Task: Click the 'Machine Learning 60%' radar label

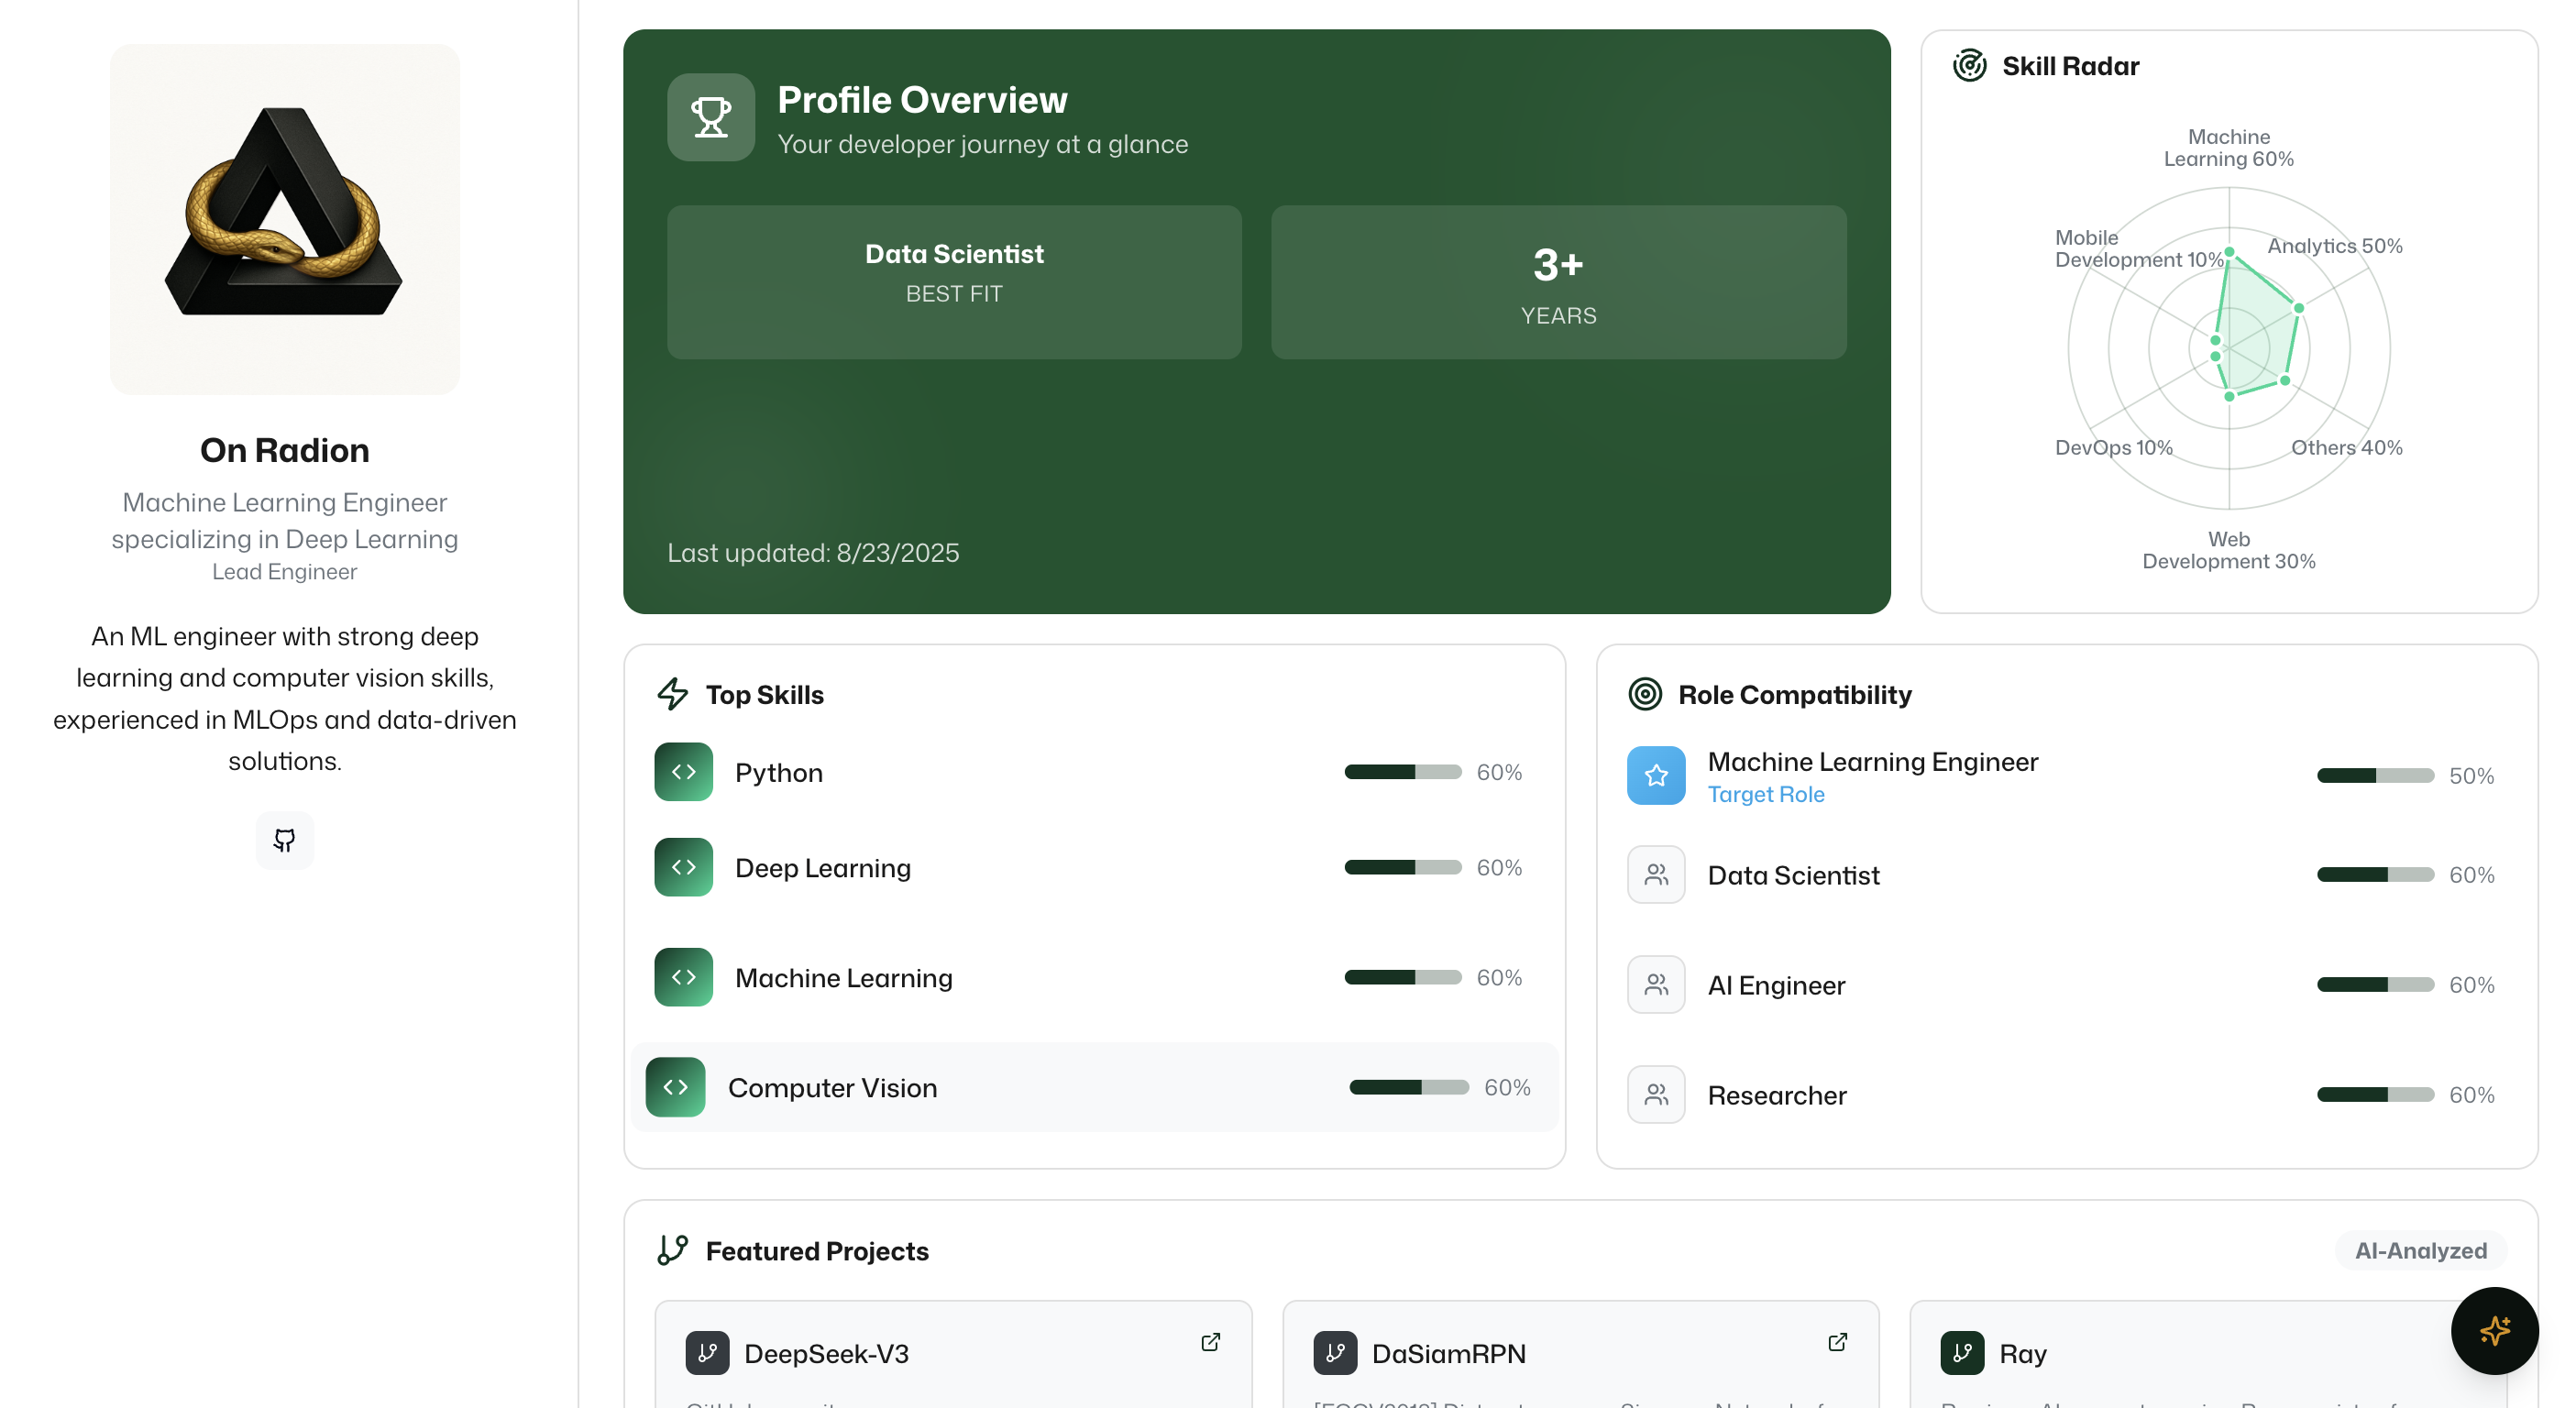Action: (x=2229, y=148)
